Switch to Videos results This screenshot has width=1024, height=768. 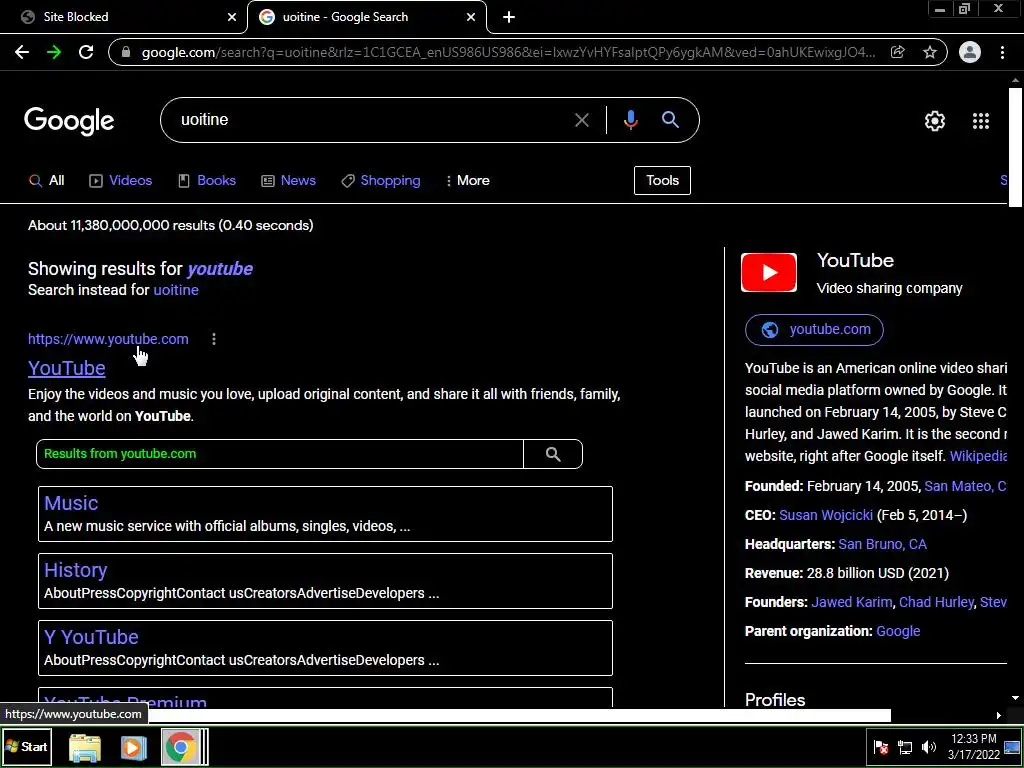pos(121,181)
